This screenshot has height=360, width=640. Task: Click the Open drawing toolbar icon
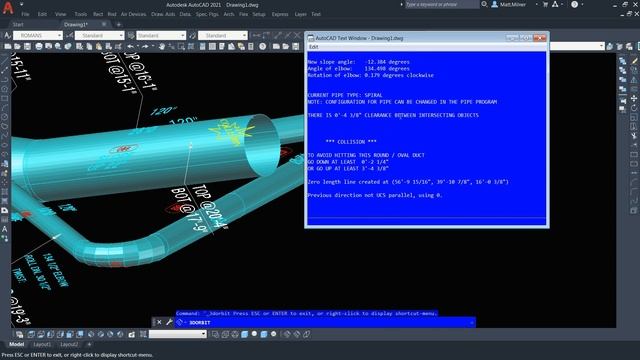(17, 47)
